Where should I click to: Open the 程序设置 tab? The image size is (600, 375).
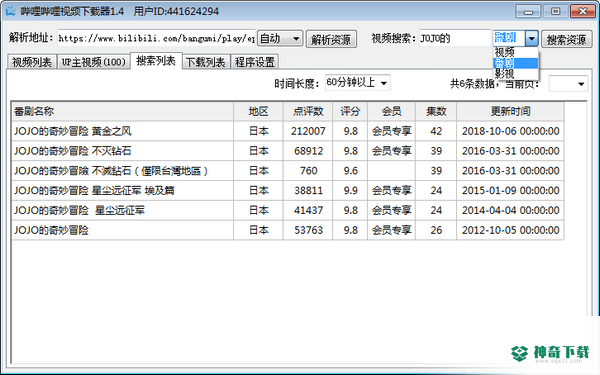[x=255, y=62]
